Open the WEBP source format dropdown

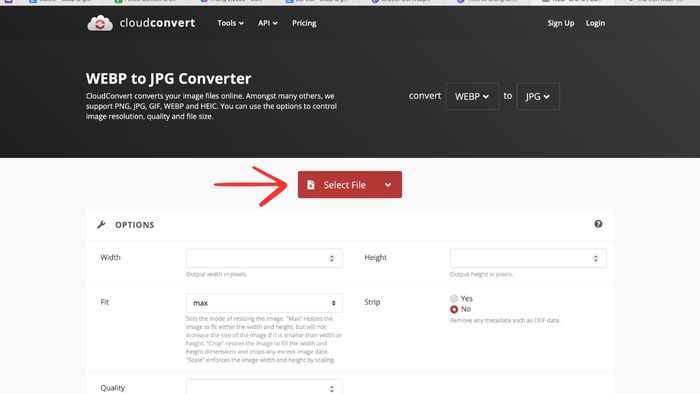pyautogui.click(x=472, y=96)
